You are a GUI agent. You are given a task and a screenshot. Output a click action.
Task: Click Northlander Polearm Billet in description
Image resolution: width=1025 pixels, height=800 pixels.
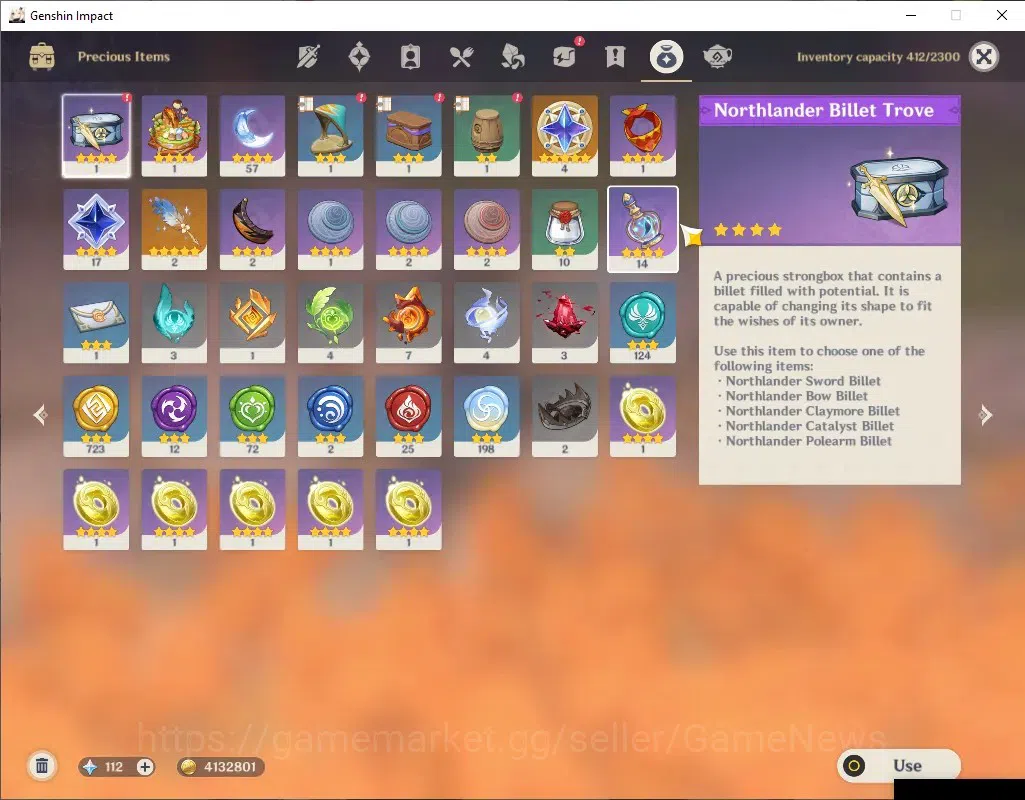[808, 441]
